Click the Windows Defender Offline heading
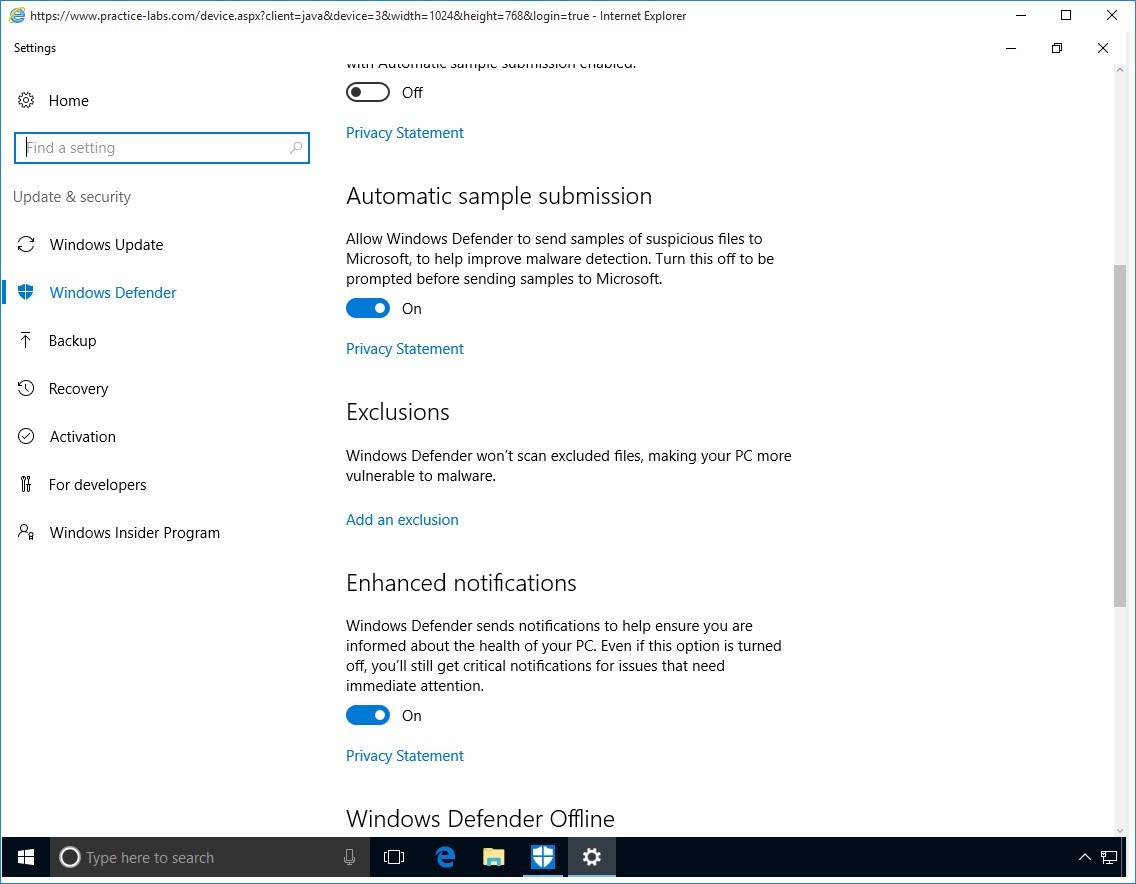 pos(480,818)
